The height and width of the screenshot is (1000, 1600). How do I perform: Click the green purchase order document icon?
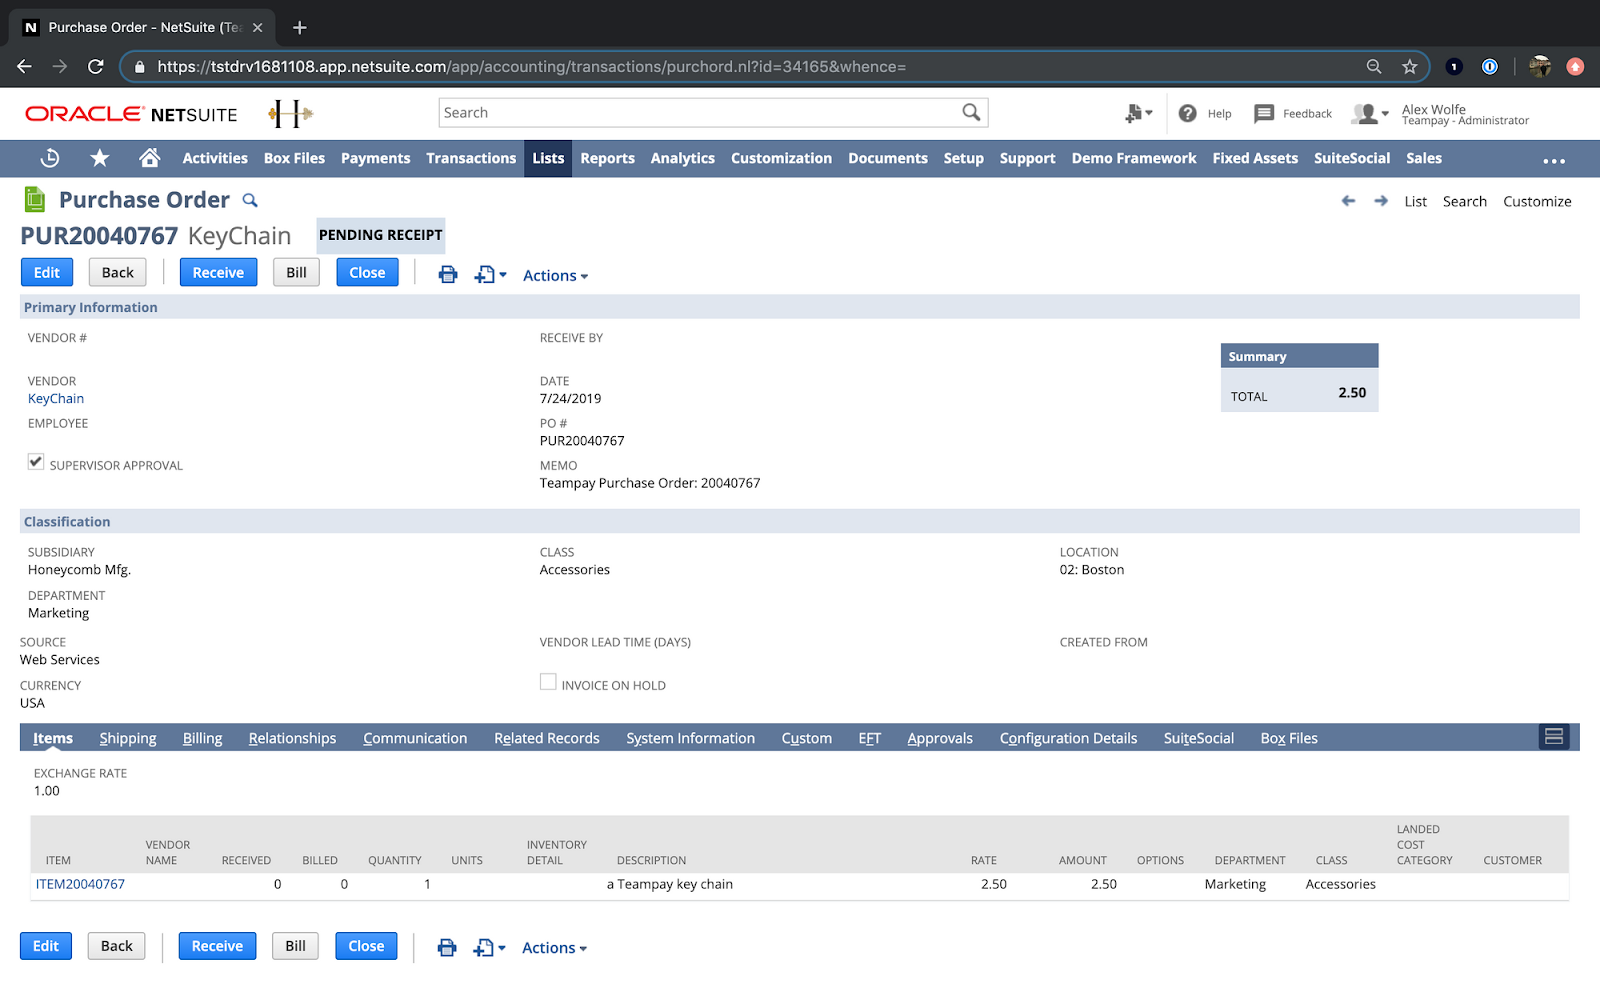(35, 200)
